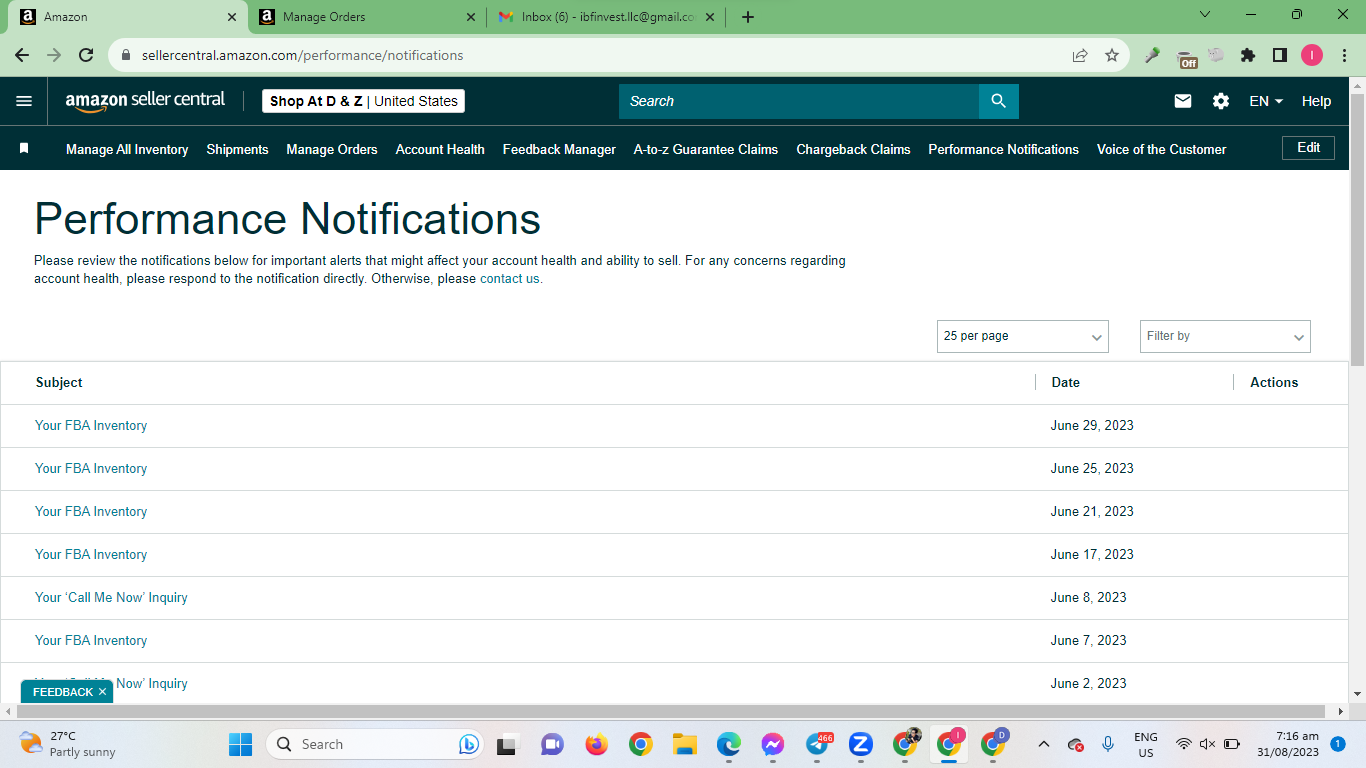The height and width of the screenshot is (768, 1366).
Task: Open the Shipments nav link
Action: (x=237, y=149)
